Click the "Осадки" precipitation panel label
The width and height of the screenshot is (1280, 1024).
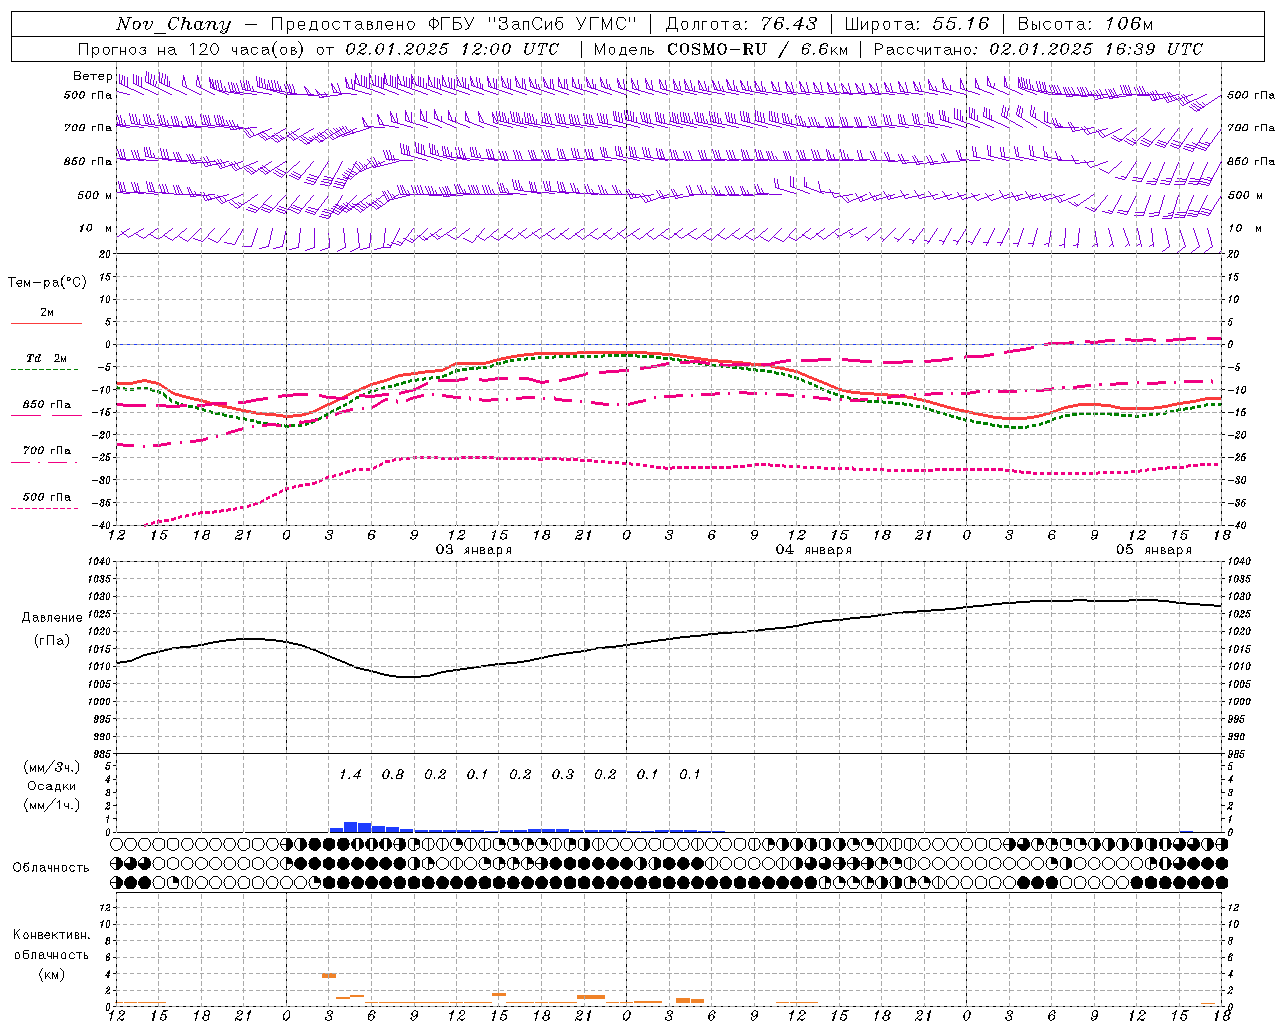pyautogui.click(x=51, y=786)
